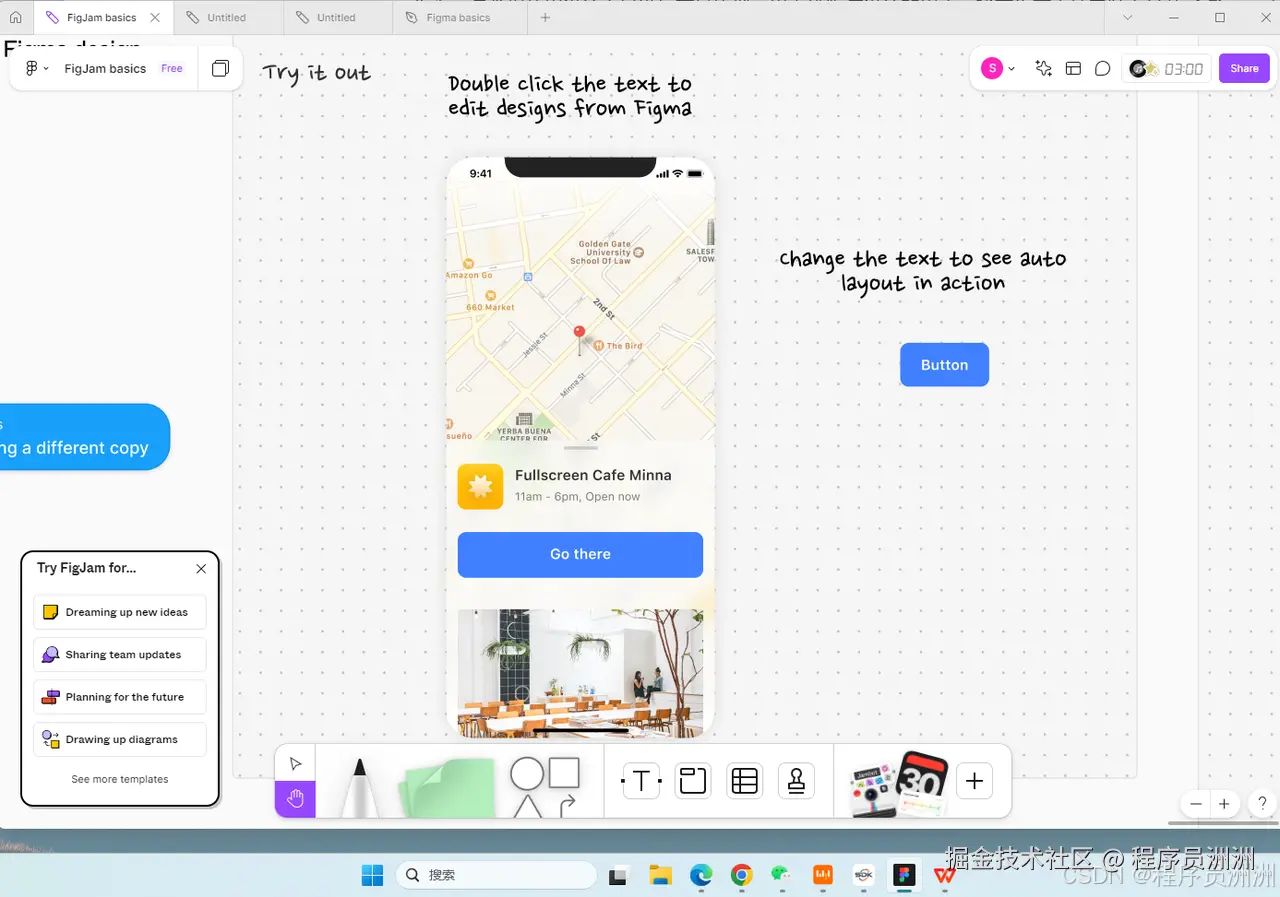Switch to the first Untitled tab

tap(227, 17)
